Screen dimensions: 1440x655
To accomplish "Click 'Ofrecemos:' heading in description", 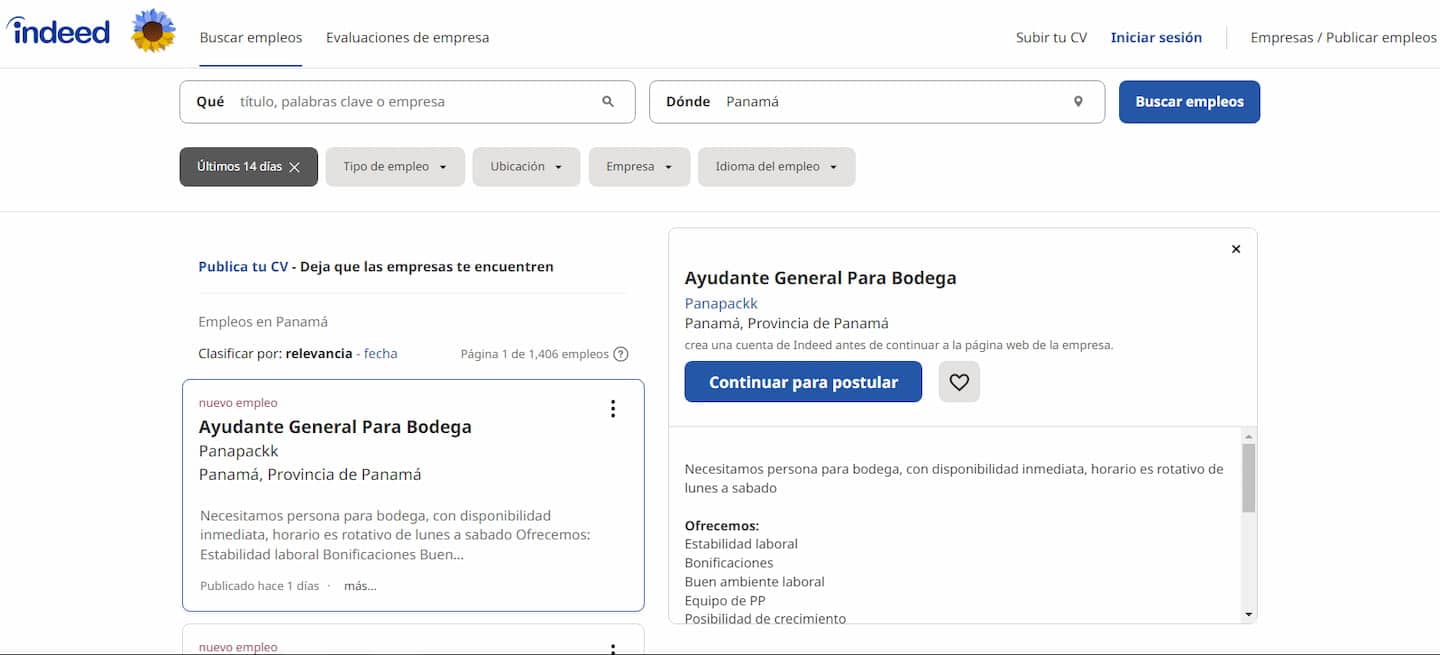I will 722,526.
